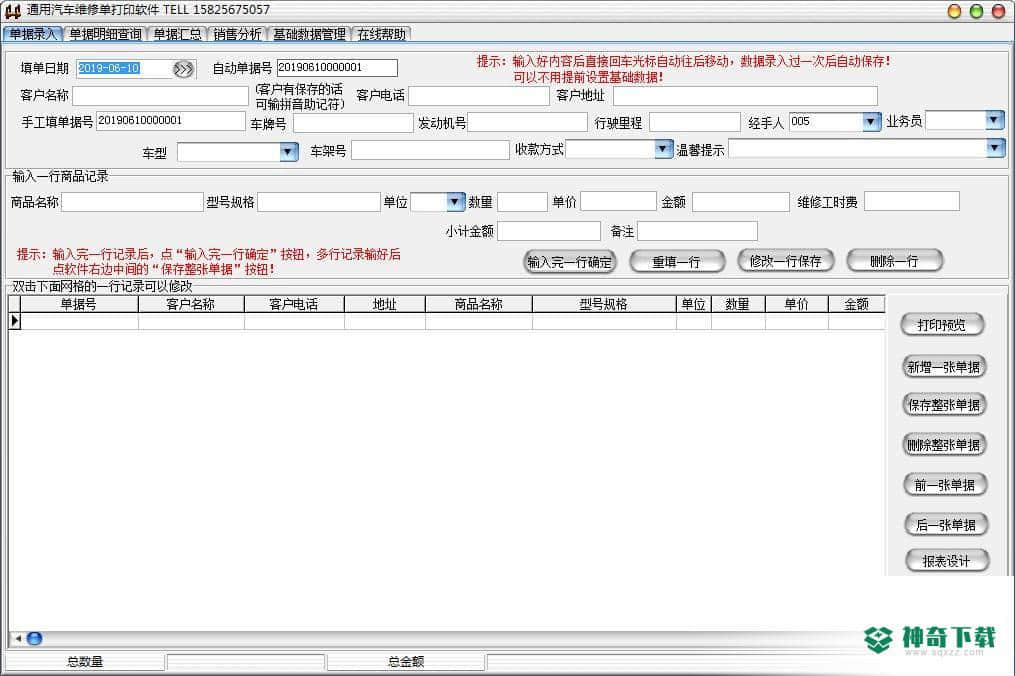Go to the 单据汇总 tab
Image resolution: width=1015 pixels, height=676 pixels.
click(177, 34)
